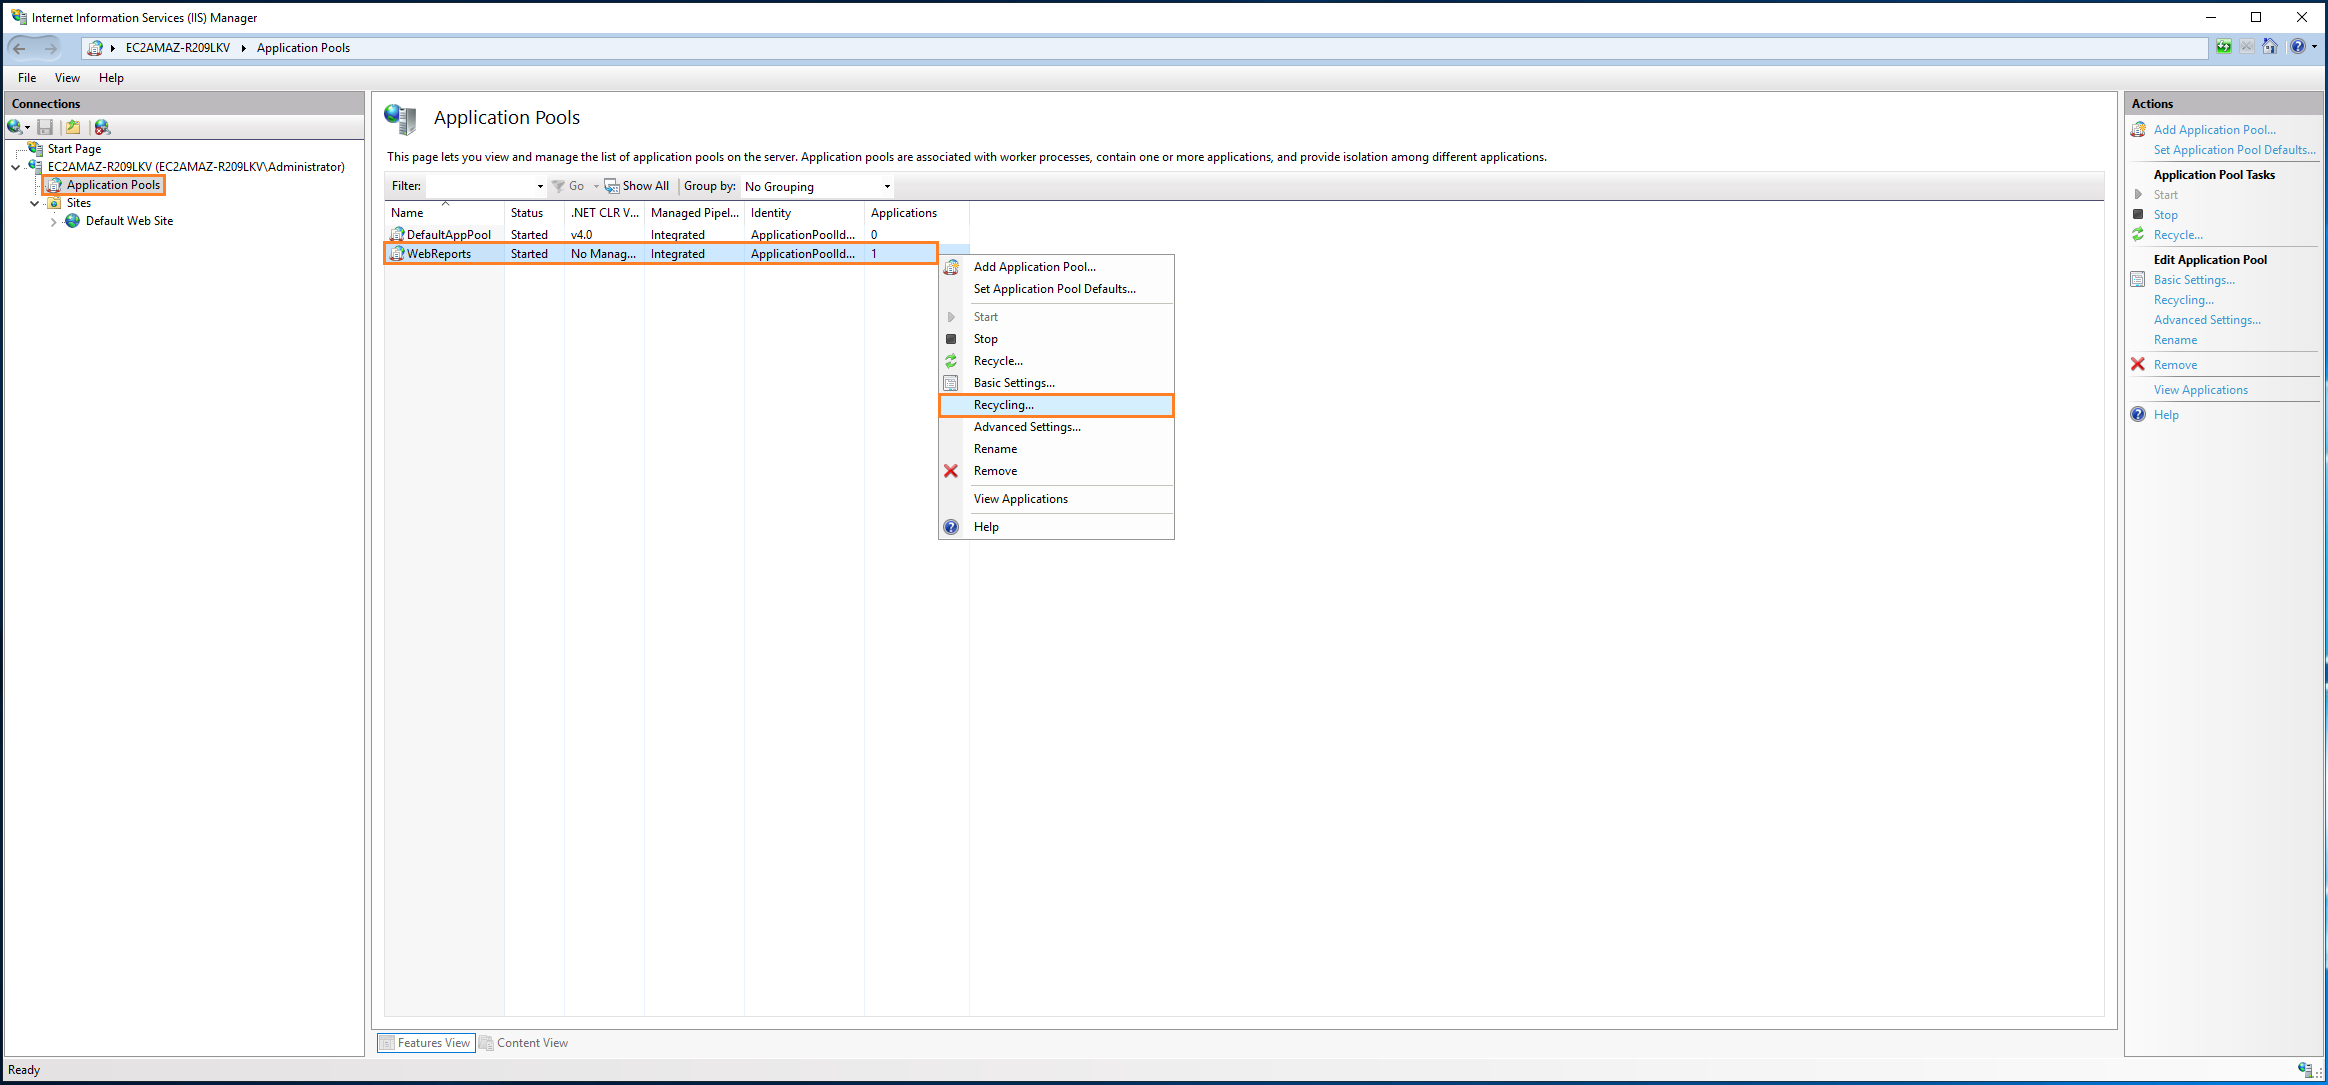Click the Show All toolbar item
This screenshot has height=1085, width=2328.
637,185
